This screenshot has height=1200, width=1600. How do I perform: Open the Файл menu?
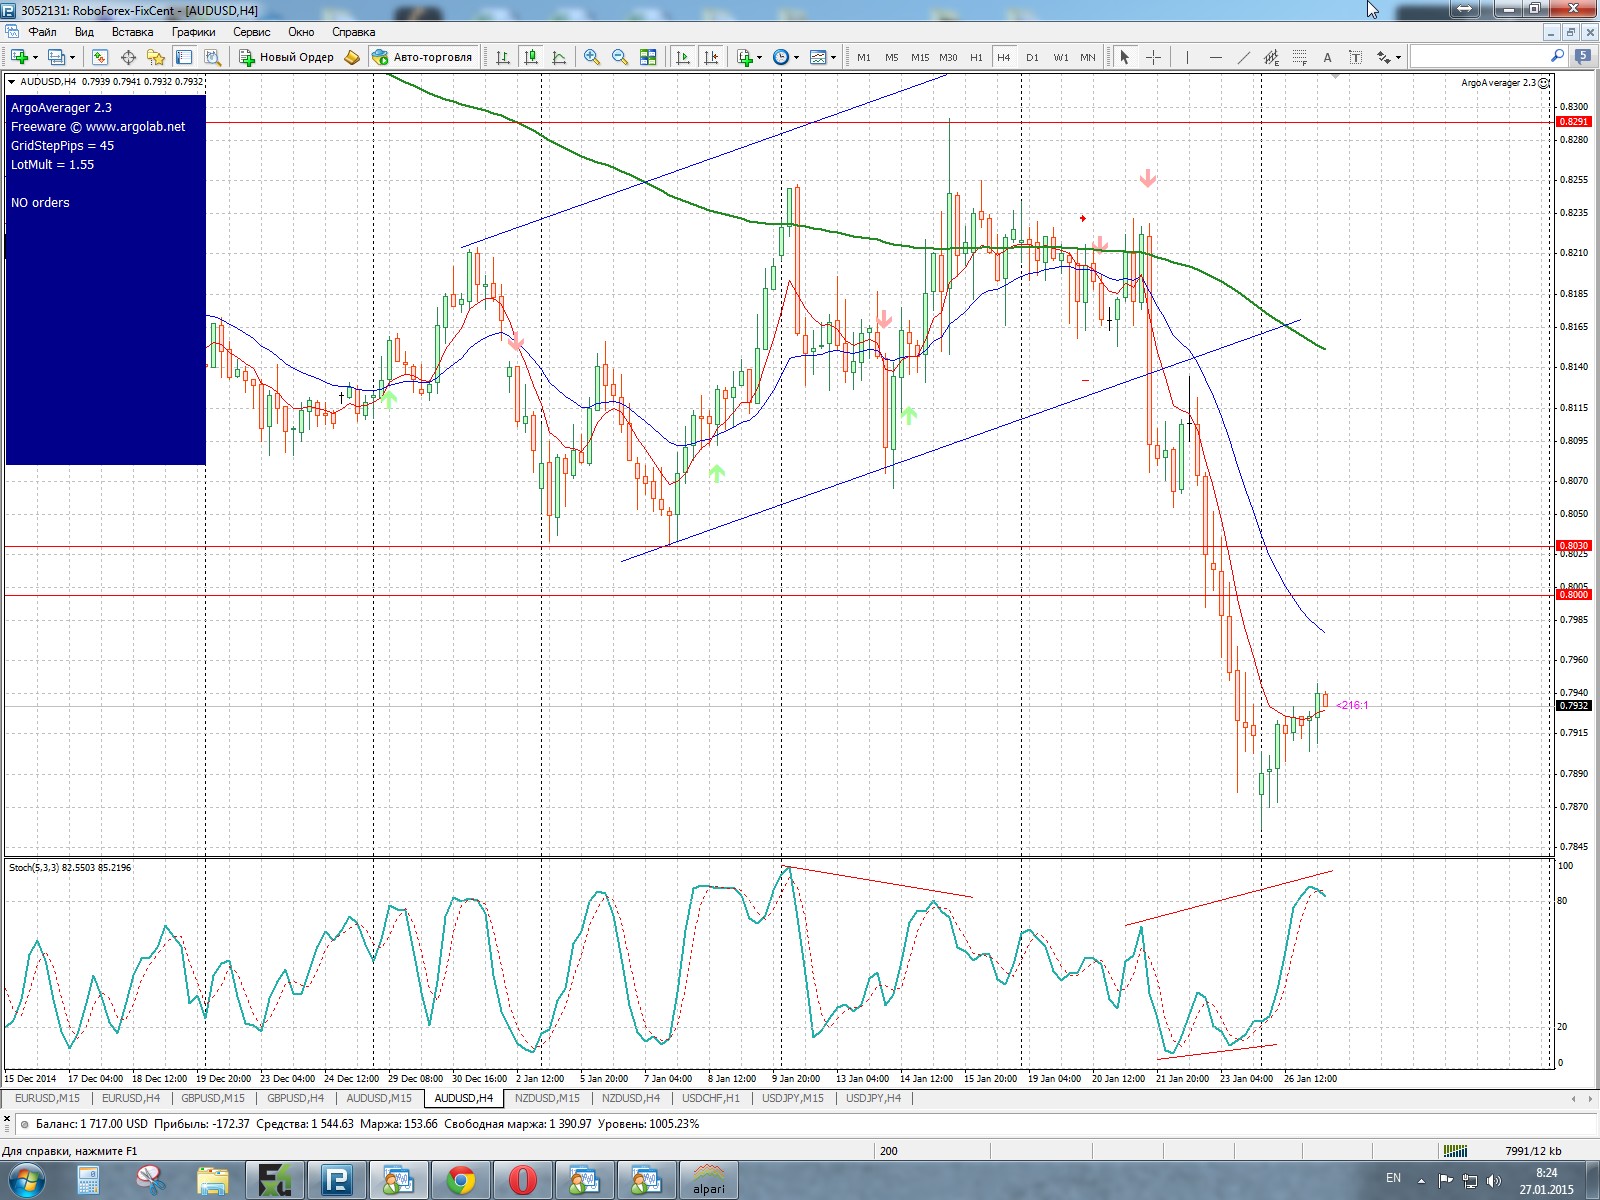pyautogui.click(x=42, y=32)
